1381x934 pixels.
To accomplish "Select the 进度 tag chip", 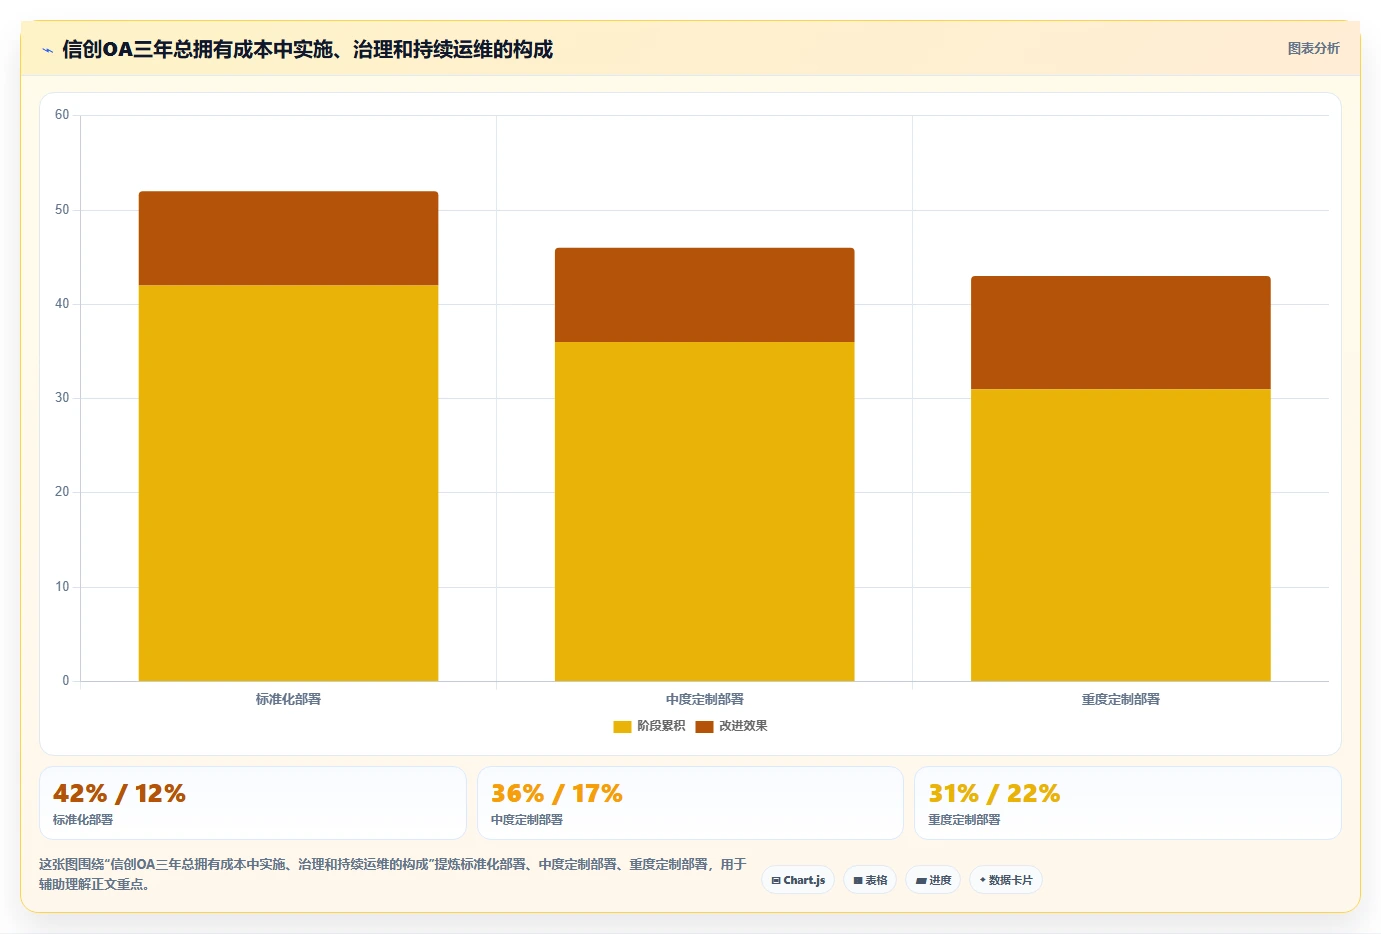I will 934,880.
